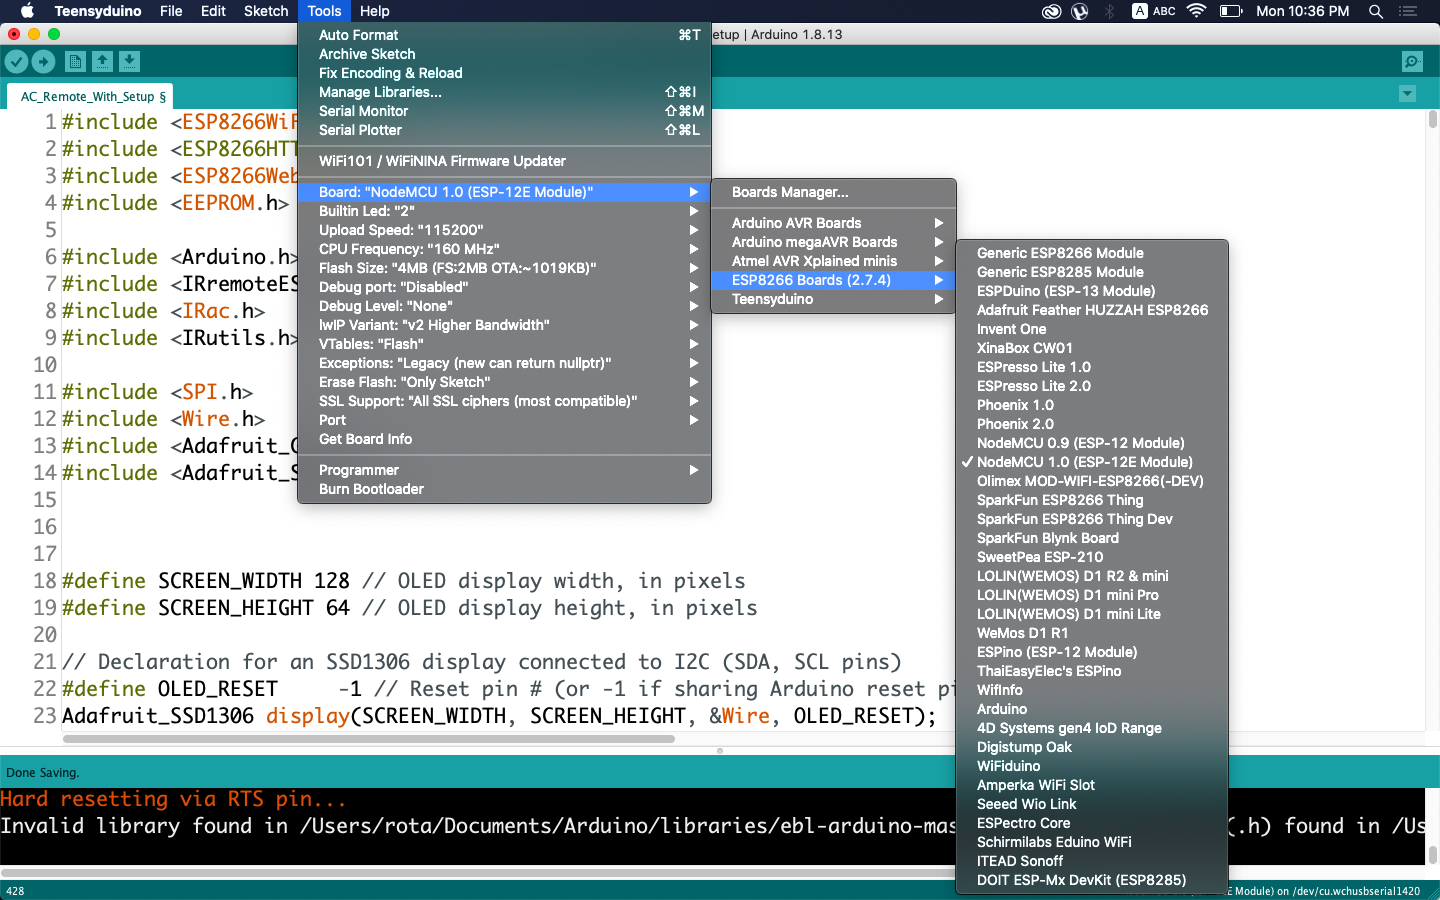The width and height of the screenshot is (1440, 900).
Task: Expand Debug Level: "None" submenu
Action: click(x=504, y=306)
